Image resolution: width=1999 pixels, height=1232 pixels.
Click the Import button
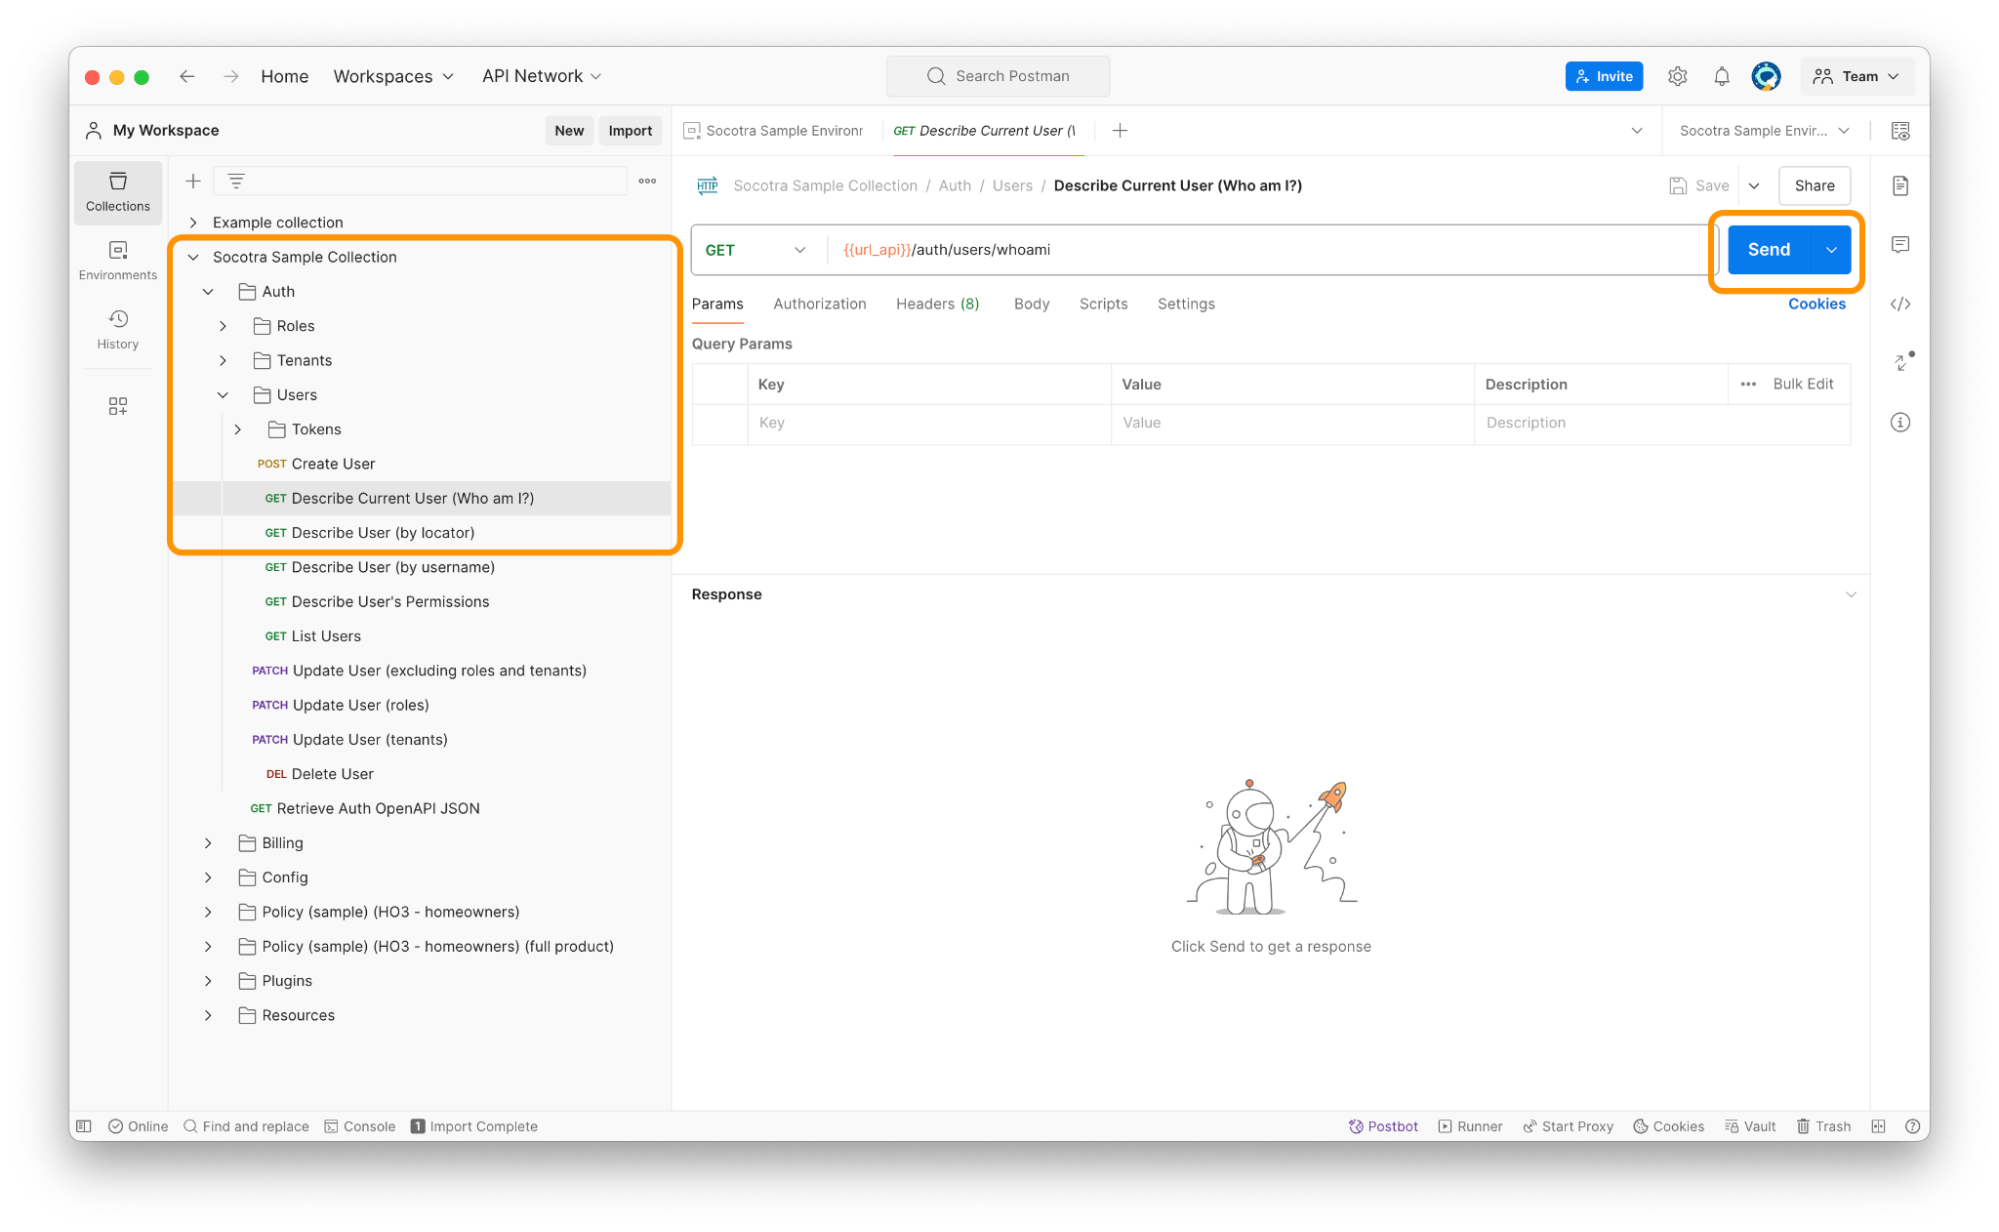click(x=630, y=131)
